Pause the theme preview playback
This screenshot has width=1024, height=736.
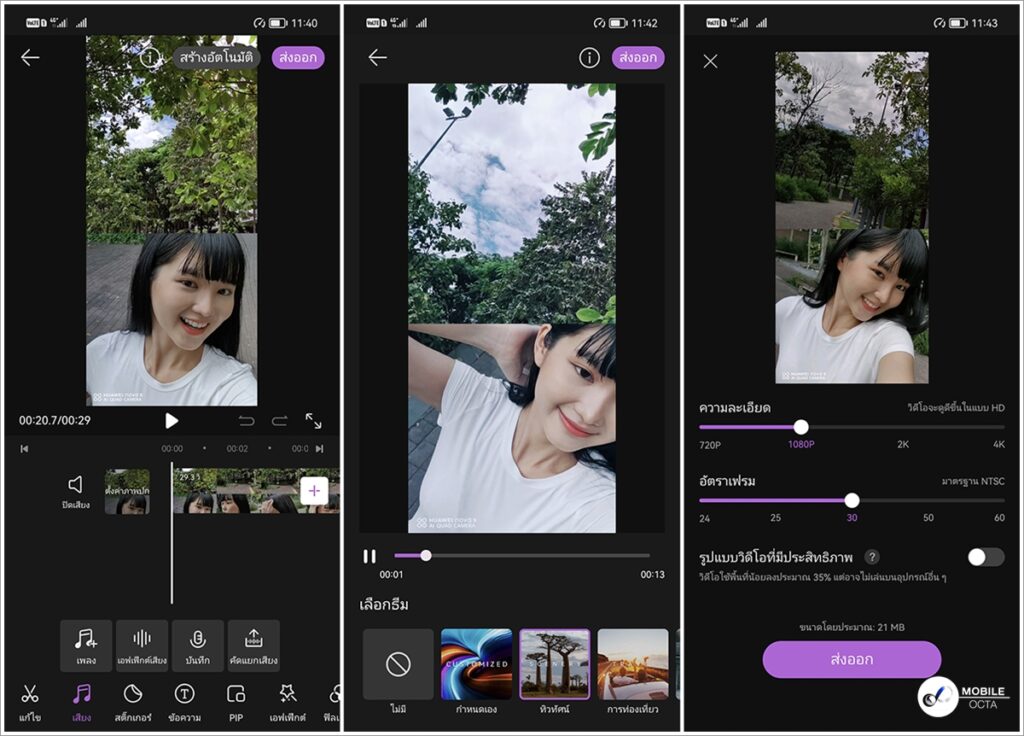click(369, 556)
